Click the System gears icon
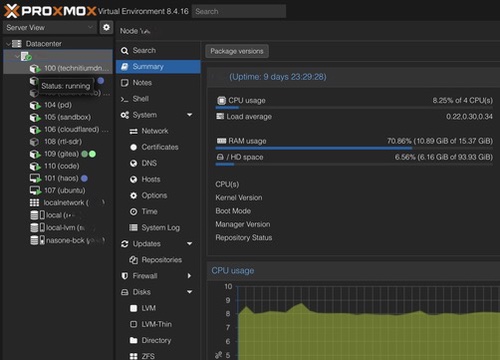The image size is (500, 360). [x=125, y=115]
